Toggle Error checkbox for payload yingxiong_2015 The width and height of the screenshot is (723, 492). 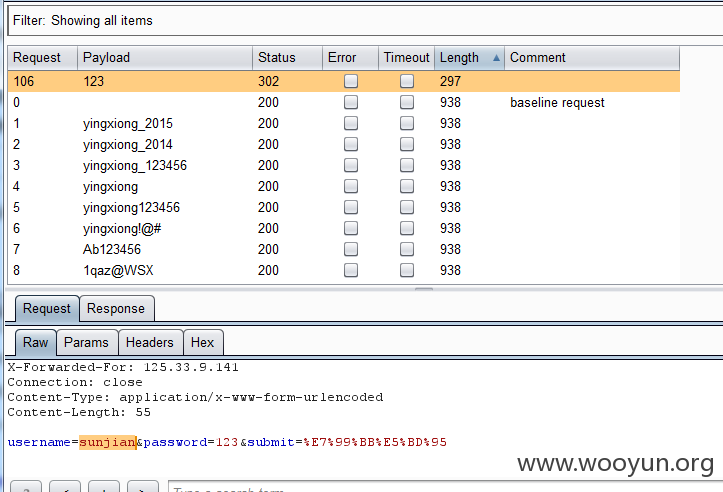click(x=351, y=123)
